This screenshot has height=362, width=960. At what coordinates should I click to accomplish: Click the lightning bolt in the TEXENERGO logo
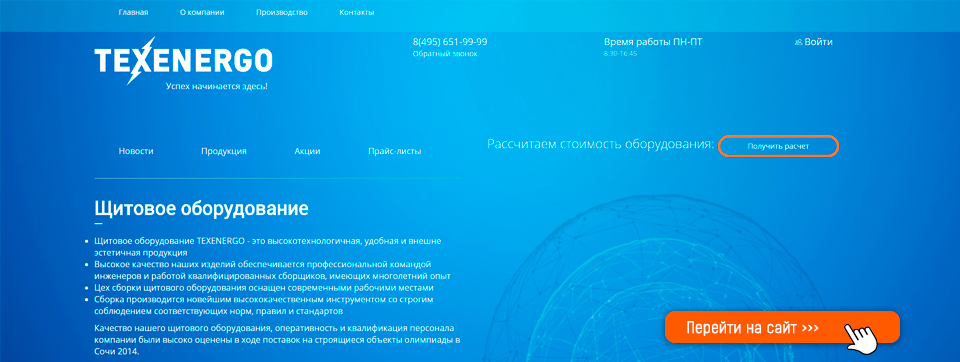(141, 60)
